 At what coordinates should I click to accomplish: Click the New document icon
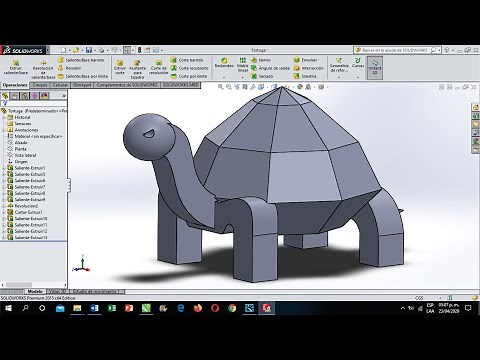pos(63,50)
